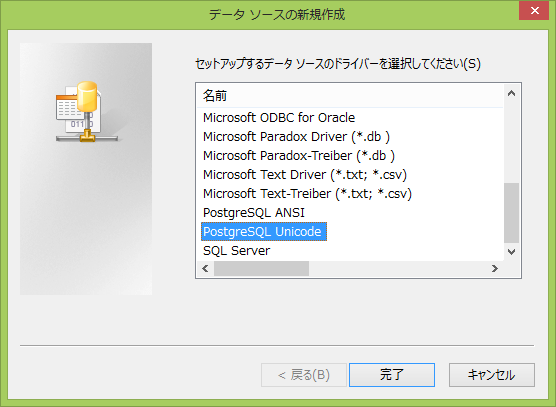Close the データ ソースの新規作成 dialog
This screenshot has height=407, width=556.
(534, 11)
